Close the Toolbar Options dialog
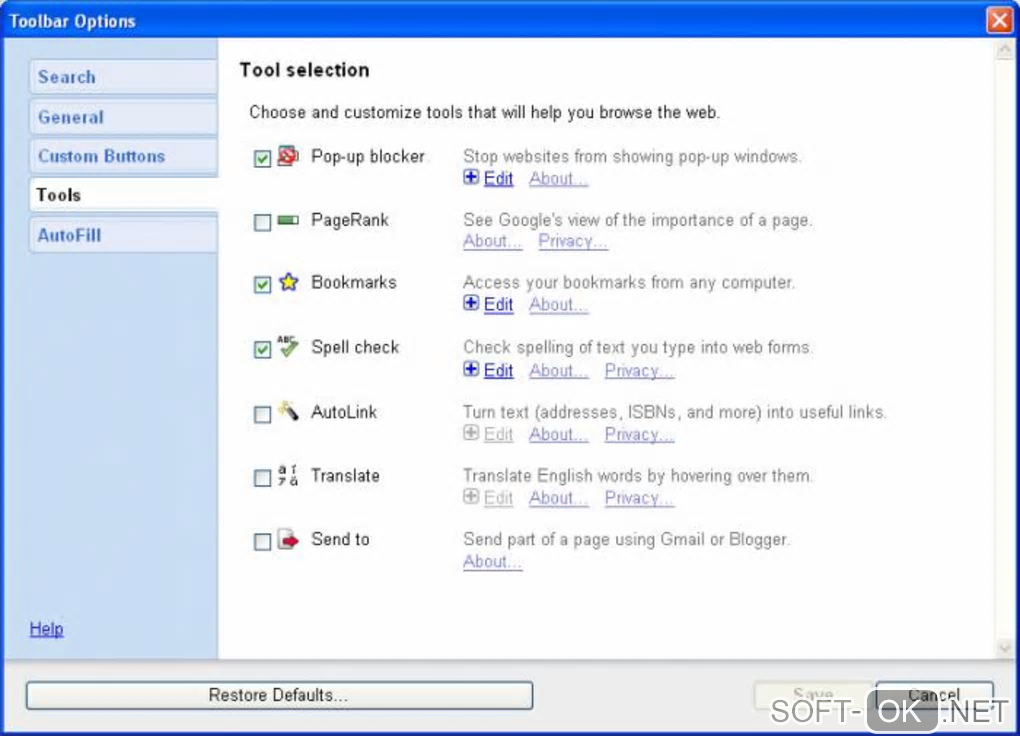This screenshot has height=736, width=1020. click(999, 20)
